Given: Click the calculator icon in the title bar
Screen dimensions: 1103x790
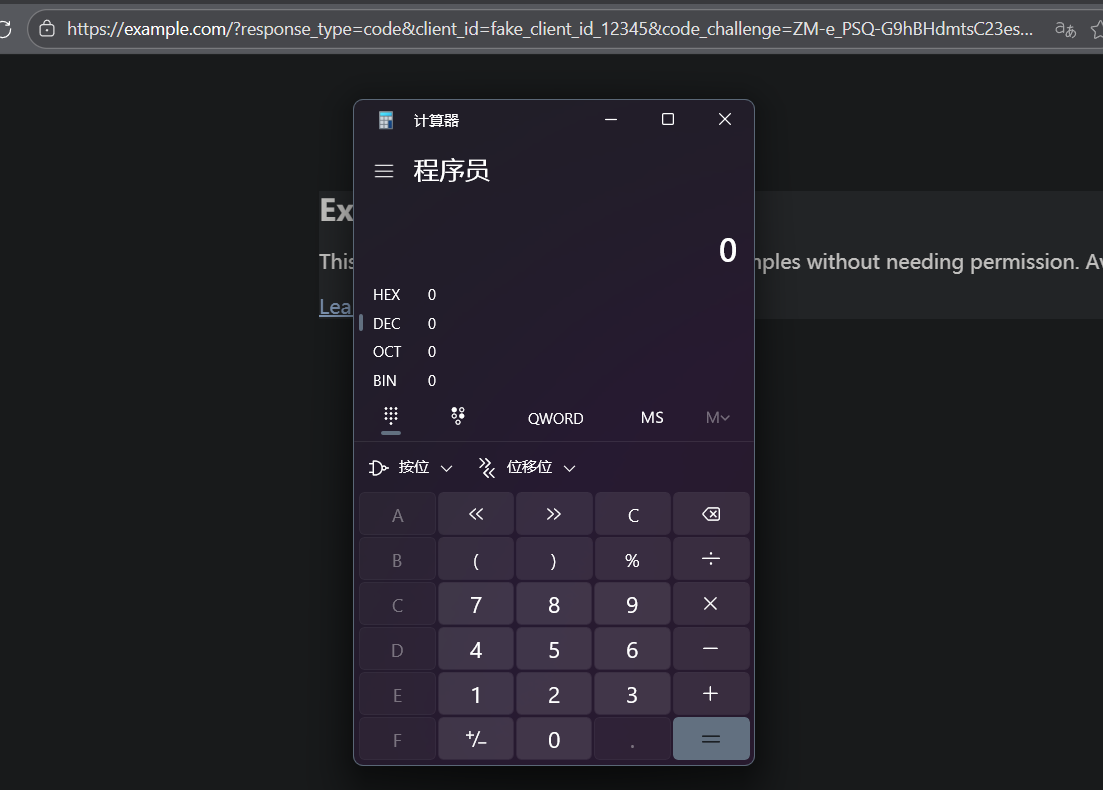Looking at the screenshot, I should 385,119.
